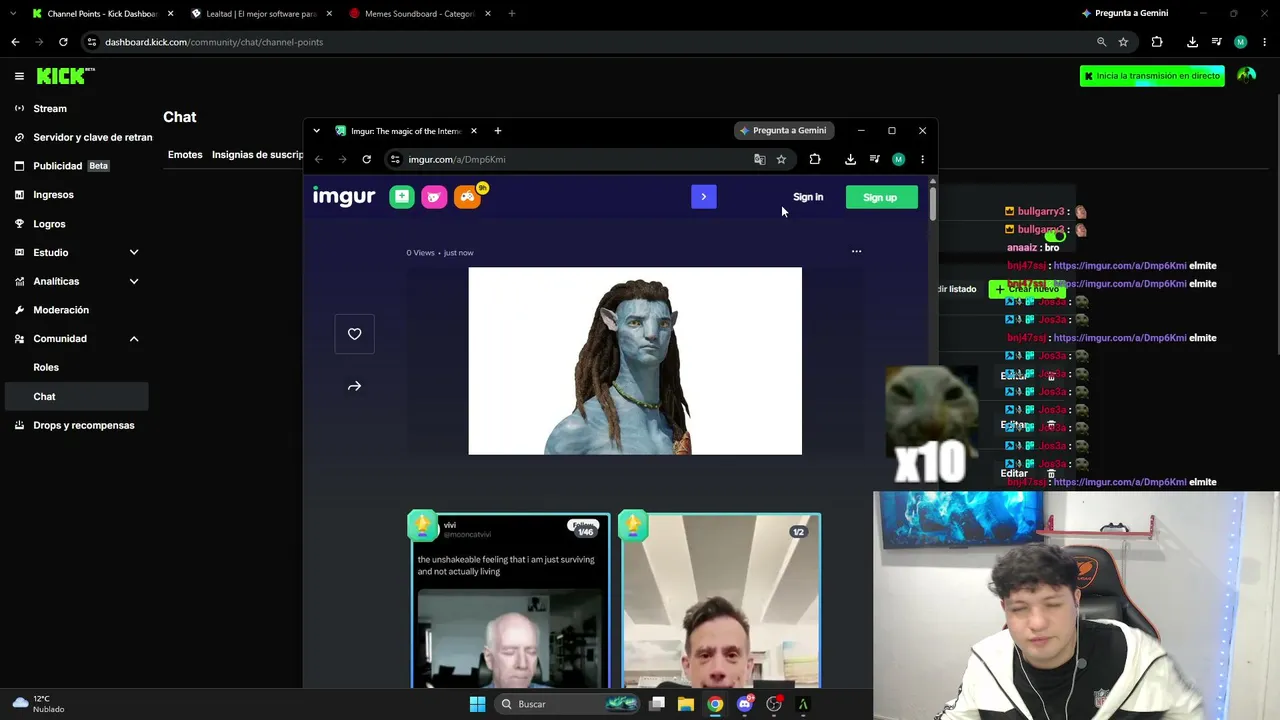Screen dimensions: 1280x720
Task: Open the Windows Start menu
Action: (x=477, y=704)
